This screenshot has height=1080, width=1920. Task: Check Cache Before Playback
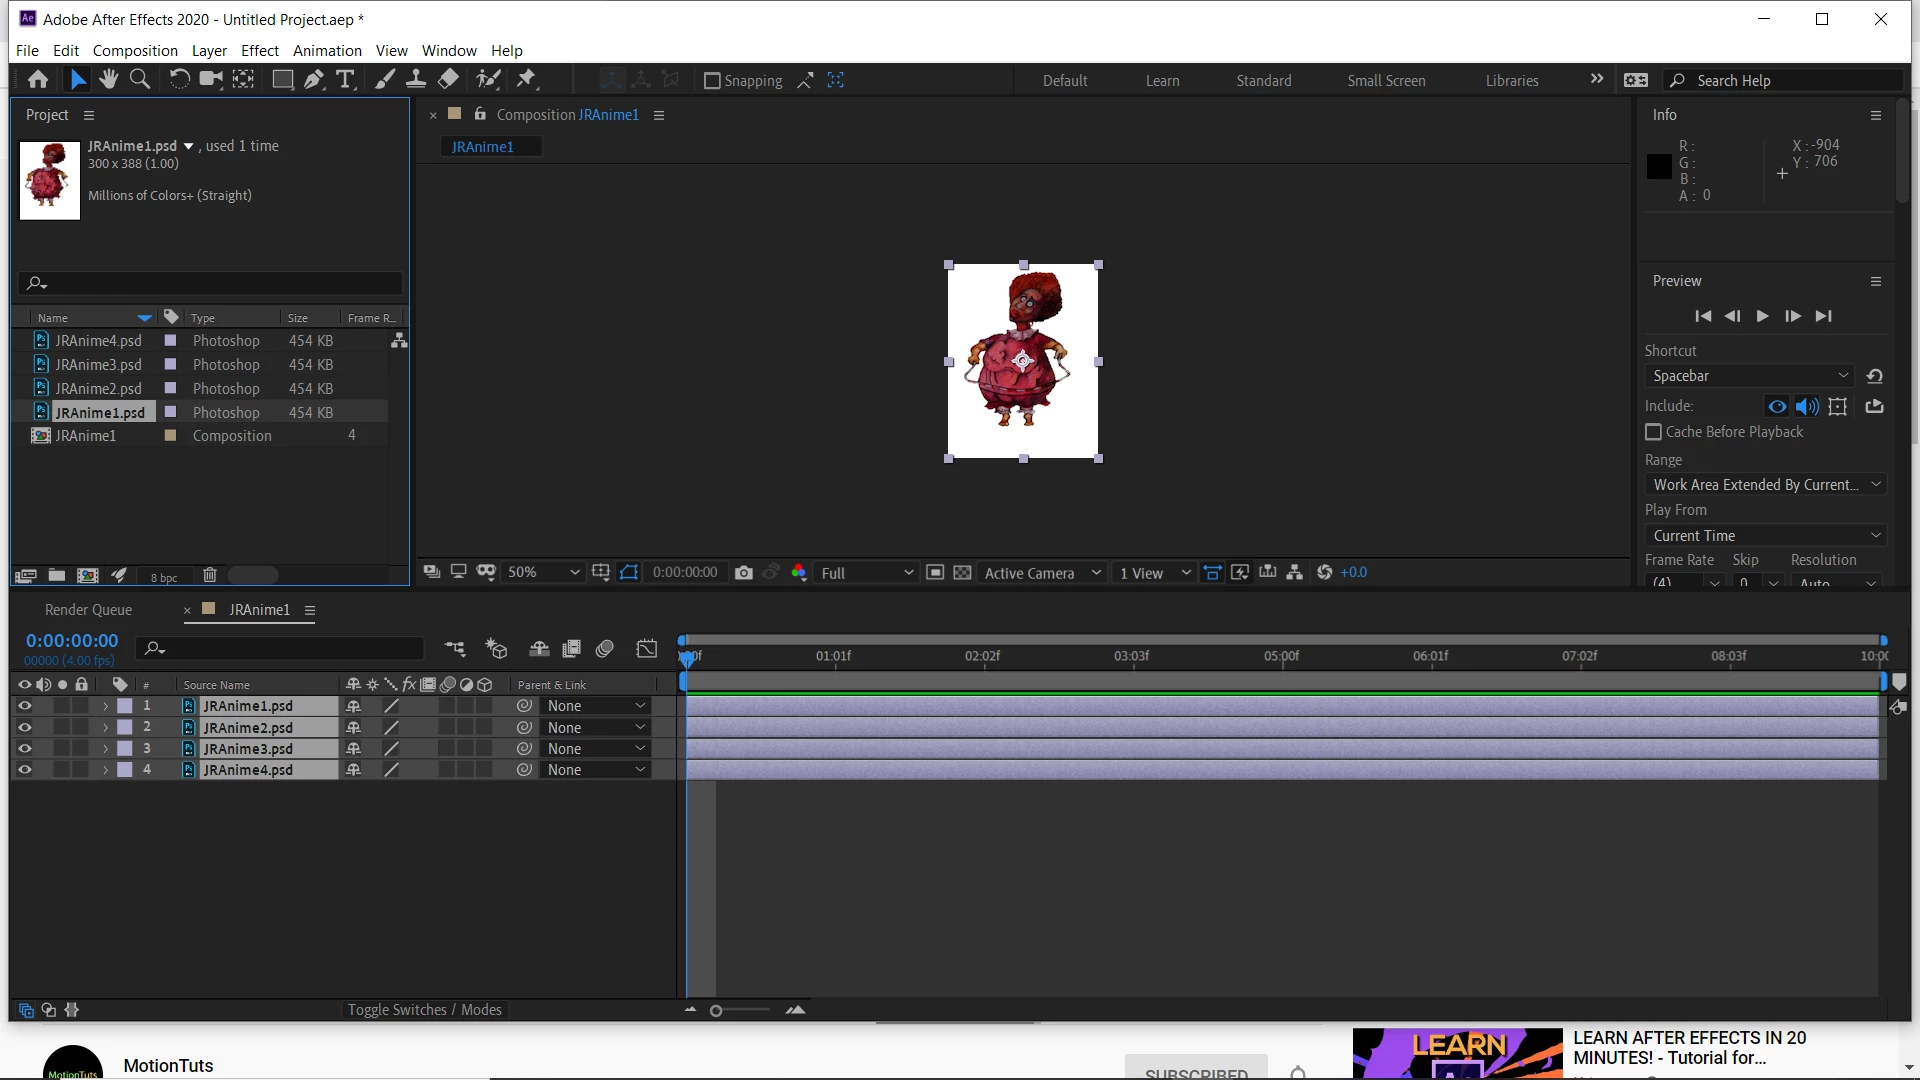1654,432
